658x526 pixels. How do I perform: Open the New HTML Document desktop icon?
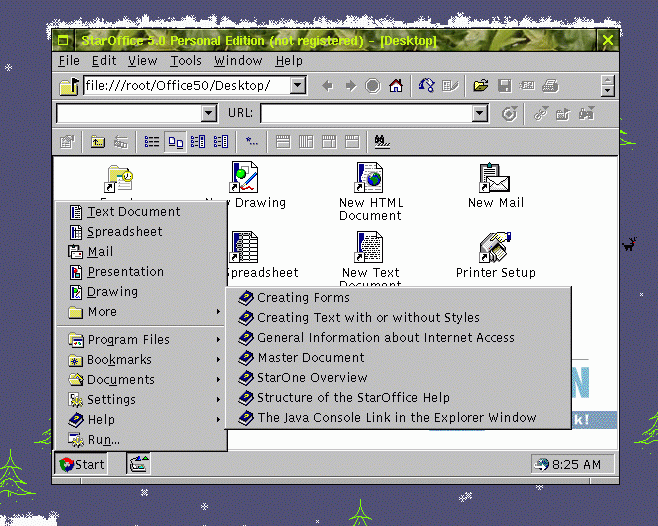click(x=369, y=178)
